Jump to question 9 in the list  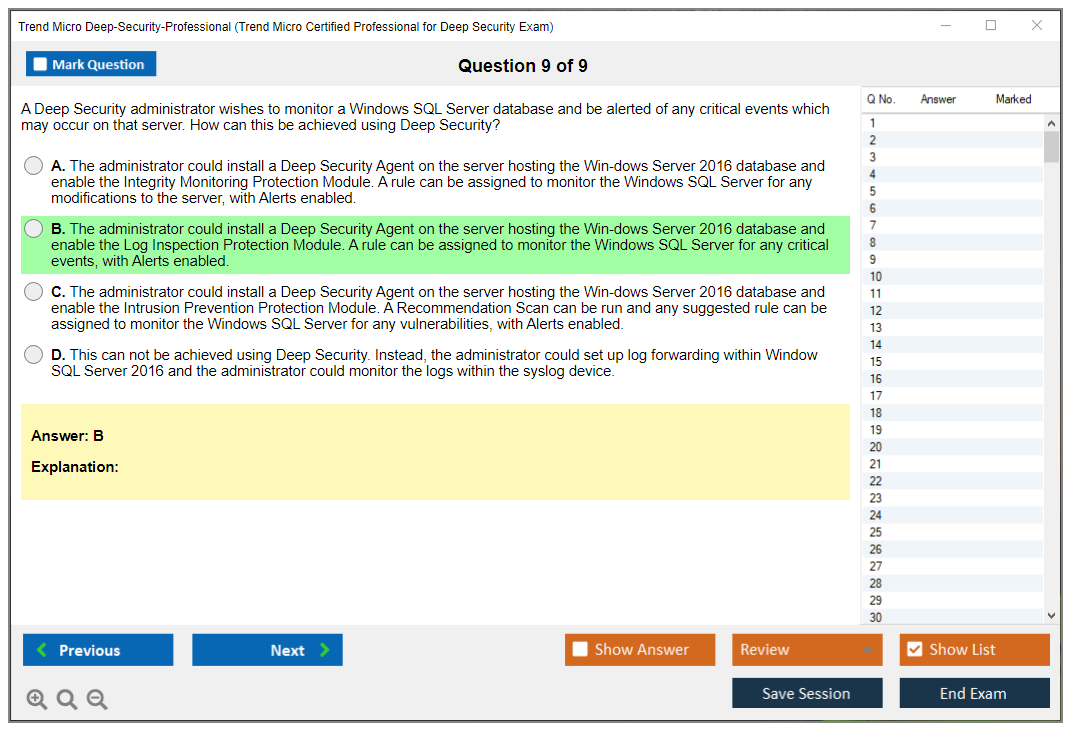tap(874, 259)
